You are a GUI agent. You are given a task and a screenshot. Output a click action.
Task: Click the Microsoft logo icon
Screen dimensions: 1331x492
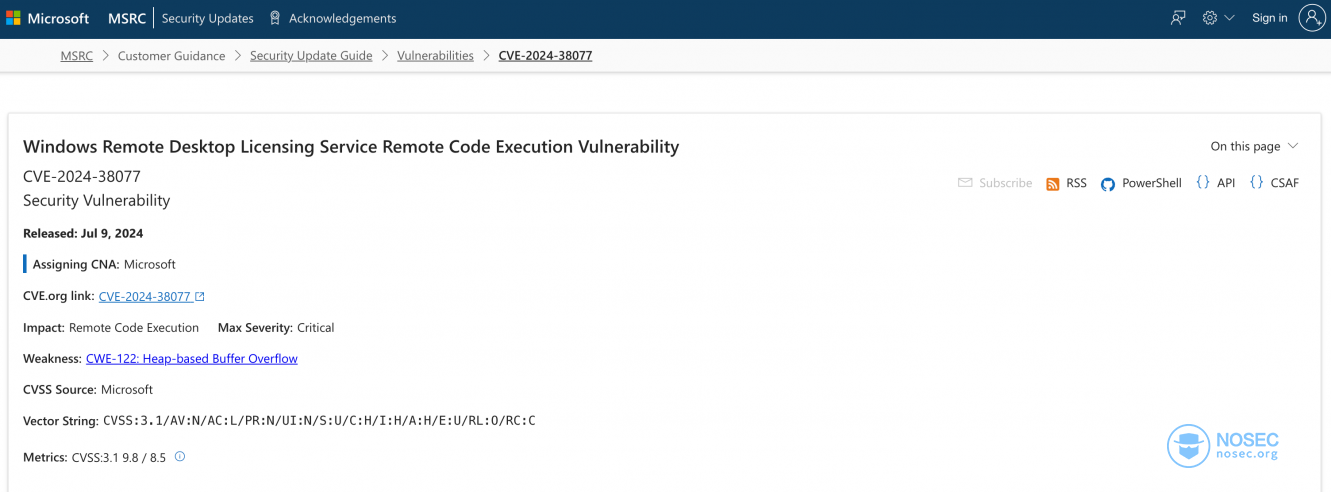click(x=13, y=18)
